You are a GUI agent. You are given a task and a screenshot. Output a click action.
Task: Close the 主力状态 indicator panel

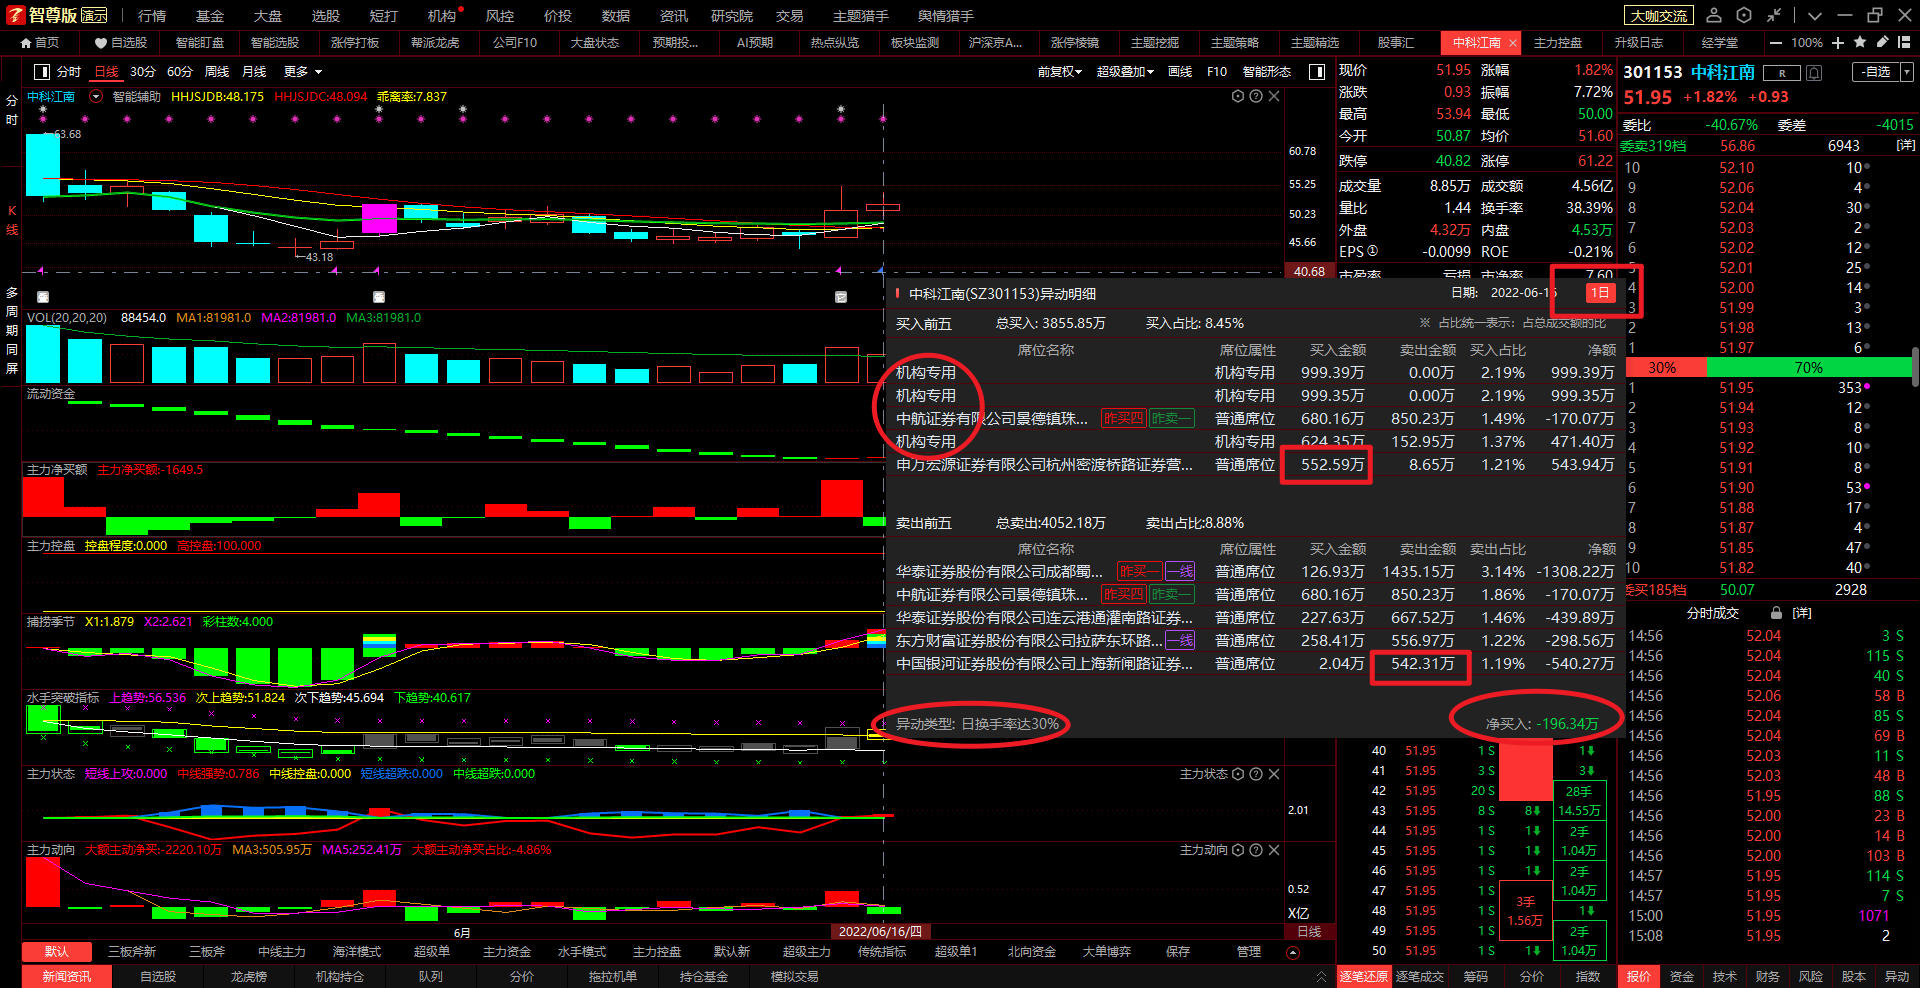[1274, 774]
